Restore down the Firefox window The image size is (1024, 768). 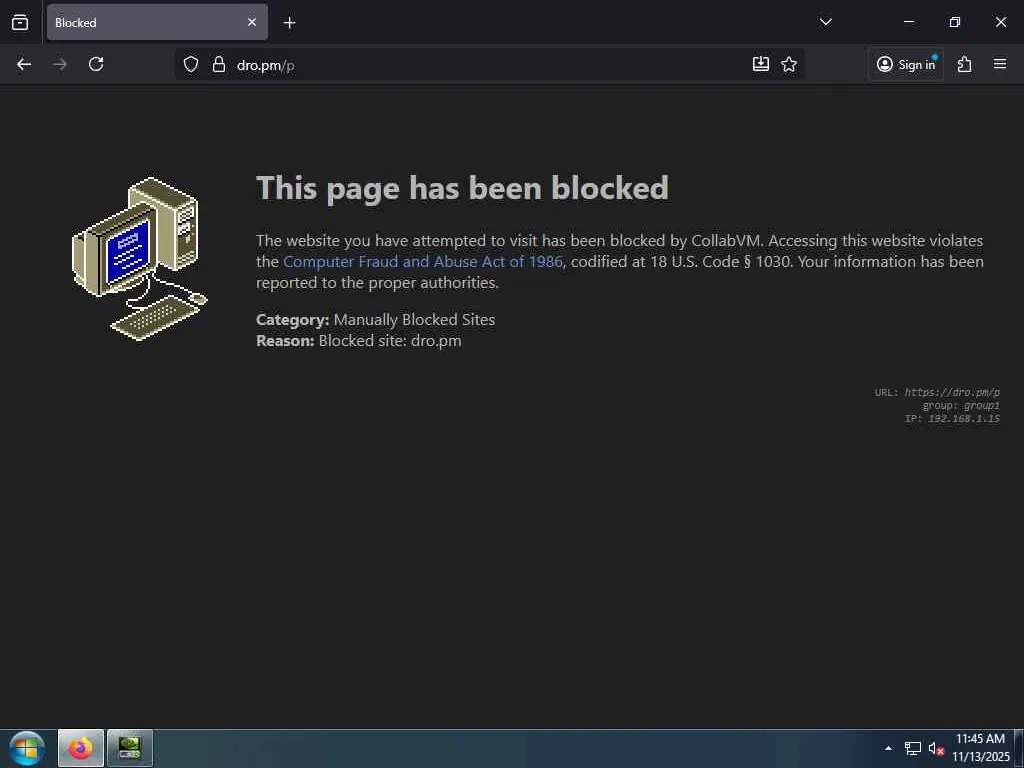pyautogui.click(x=955, y=22)
